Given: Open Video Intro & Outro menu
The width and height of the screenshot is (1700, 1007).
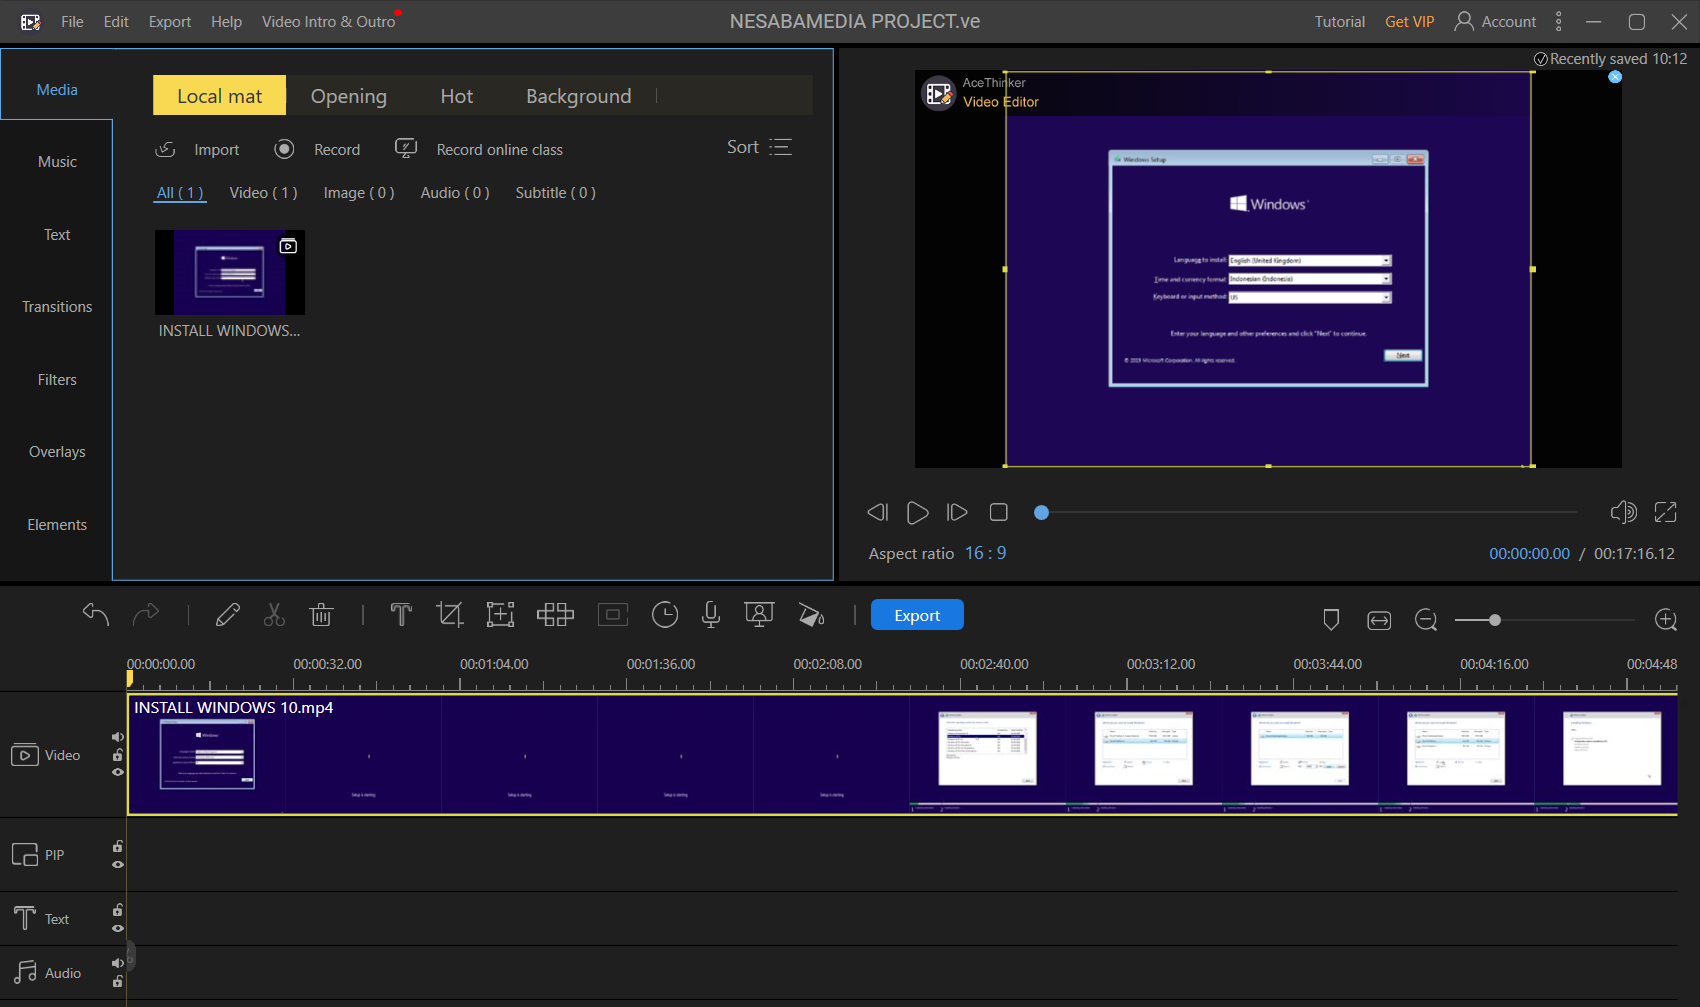Looking at the screenshot, I should click(x=328, y=21).
